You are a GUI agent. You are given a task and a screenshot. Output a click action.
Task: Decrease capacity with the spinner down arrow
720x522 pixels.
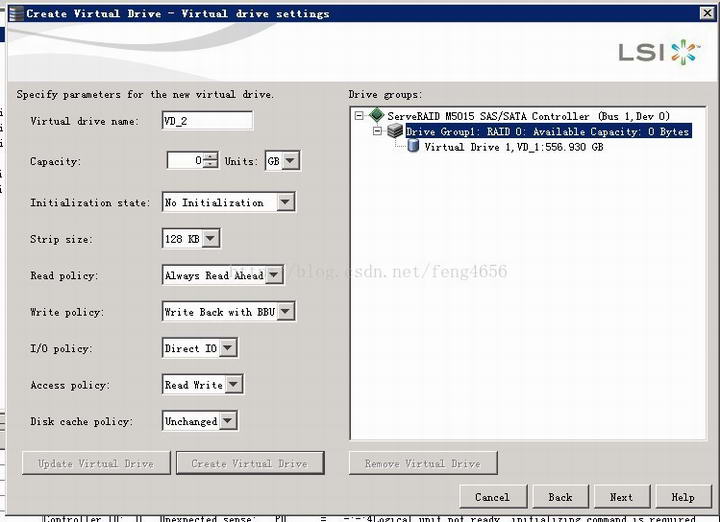(x=210, y=164)
